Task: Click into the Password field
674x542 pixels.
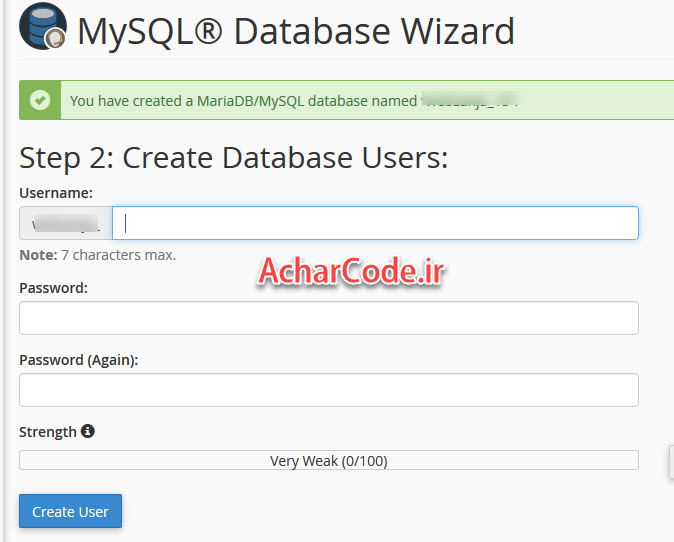Action: tap(329, 318)
